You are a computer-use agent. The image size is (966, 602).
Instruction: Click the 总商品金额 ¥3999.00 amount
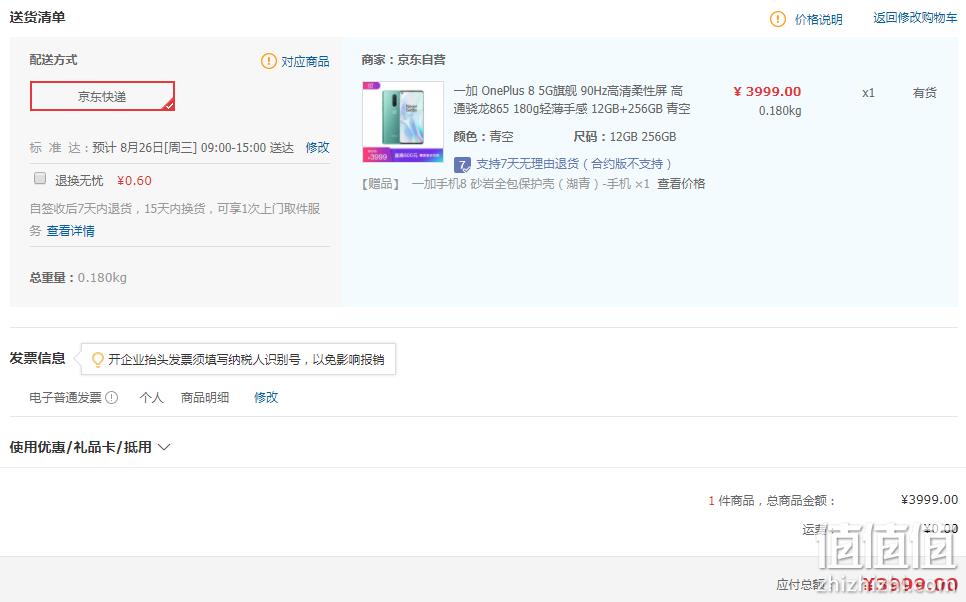click(x=929, y=500)
